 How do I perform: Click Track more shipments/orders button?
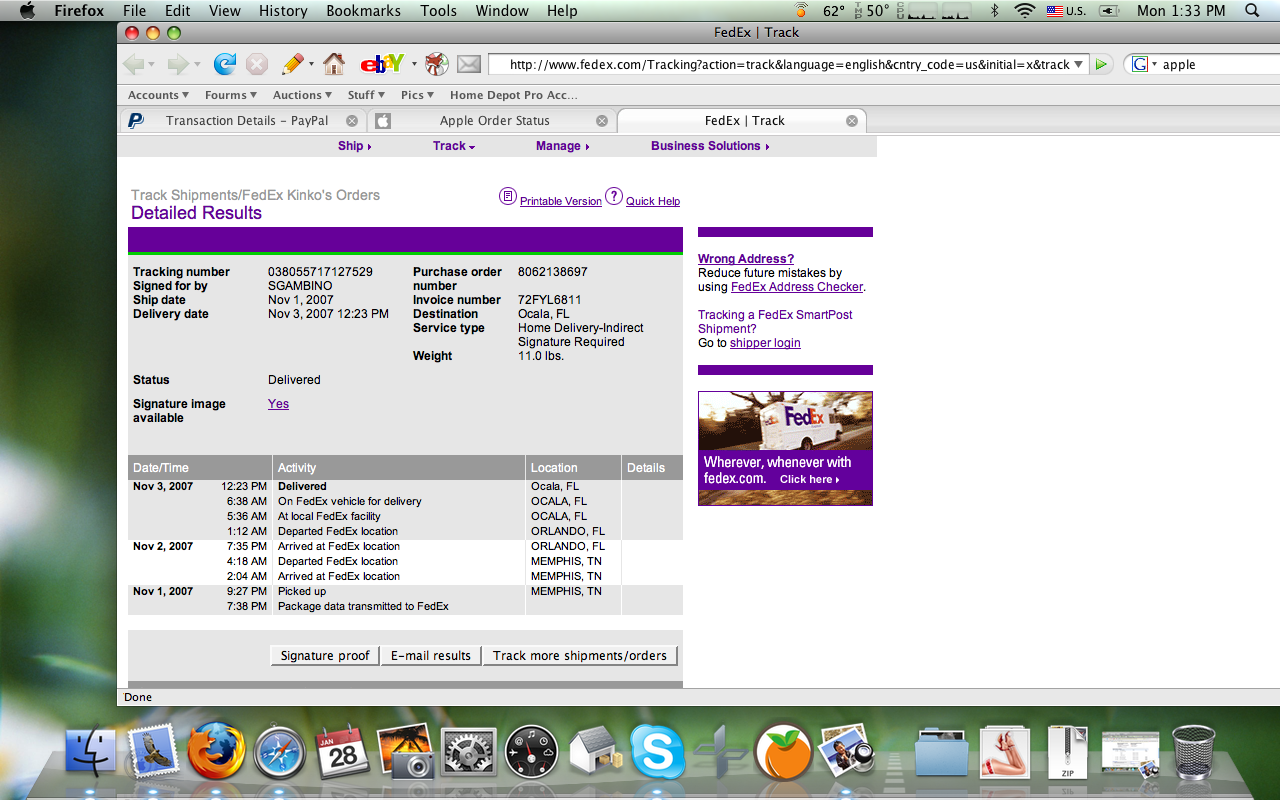580,656
